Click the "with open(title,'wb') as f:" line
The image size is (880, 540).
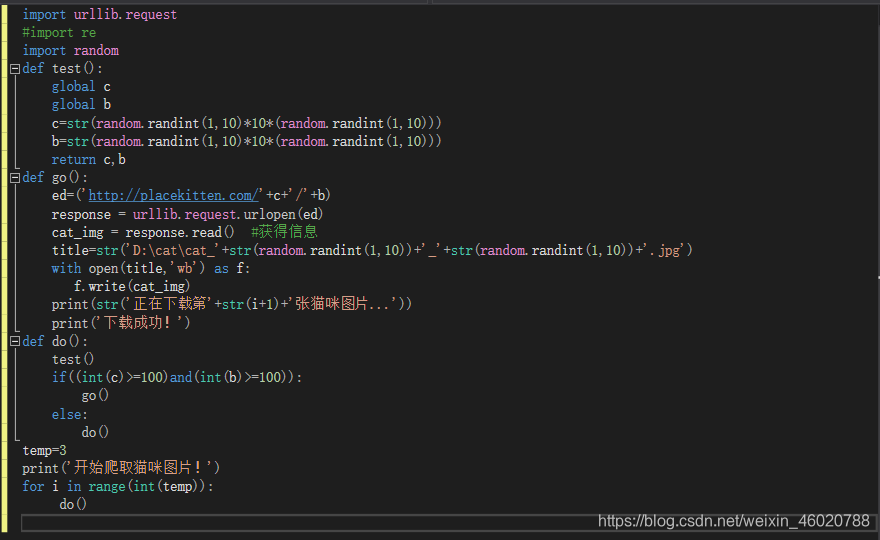click(x=151, y=268)
